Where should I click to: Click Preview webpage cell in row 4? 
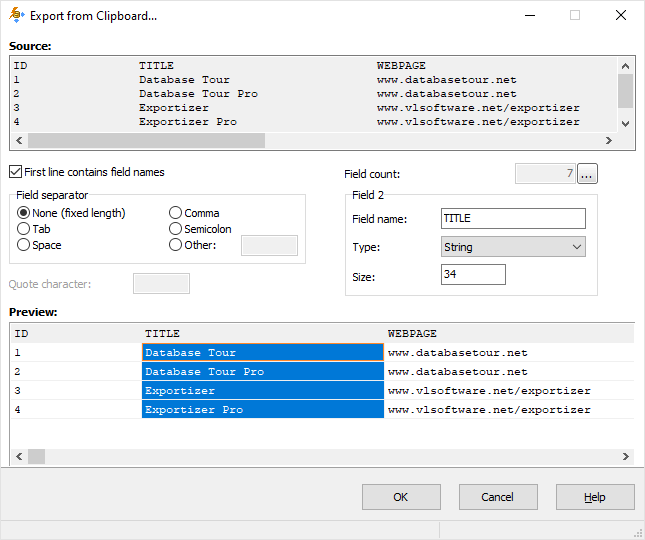pyautogui.click(x=509, y=409)
